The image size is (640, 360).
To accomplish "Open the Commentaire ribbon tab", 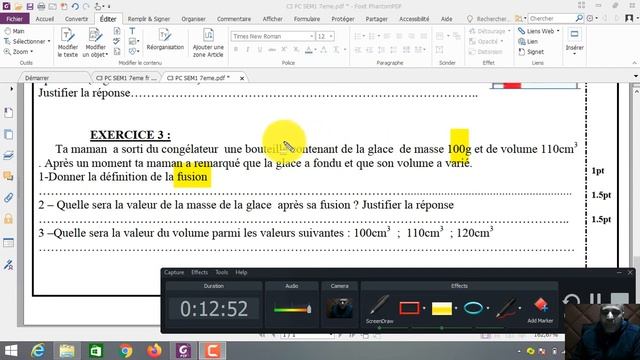I will (234, 19).
